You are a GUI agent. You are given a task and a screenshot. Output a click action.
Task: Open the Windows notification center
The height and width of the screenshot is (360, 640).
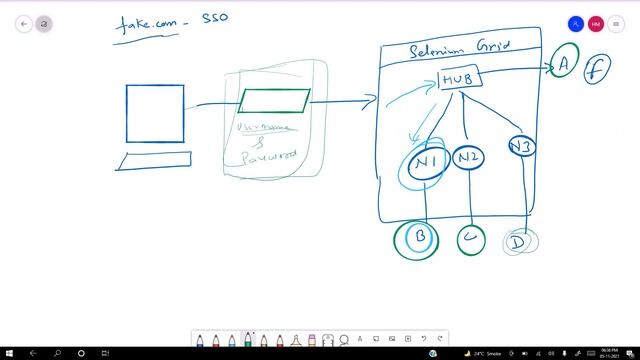click(630, 354)
